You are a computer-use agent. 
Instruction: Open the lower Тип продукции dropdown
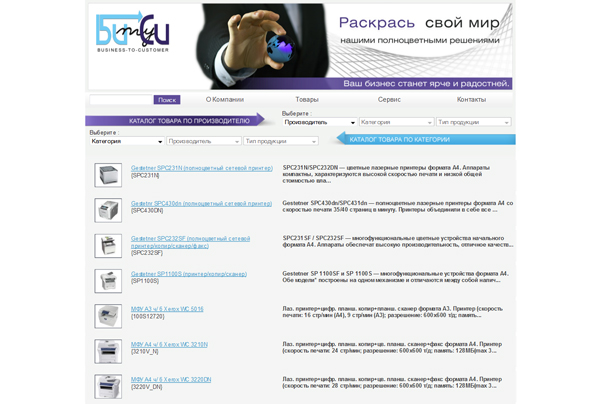280,141
